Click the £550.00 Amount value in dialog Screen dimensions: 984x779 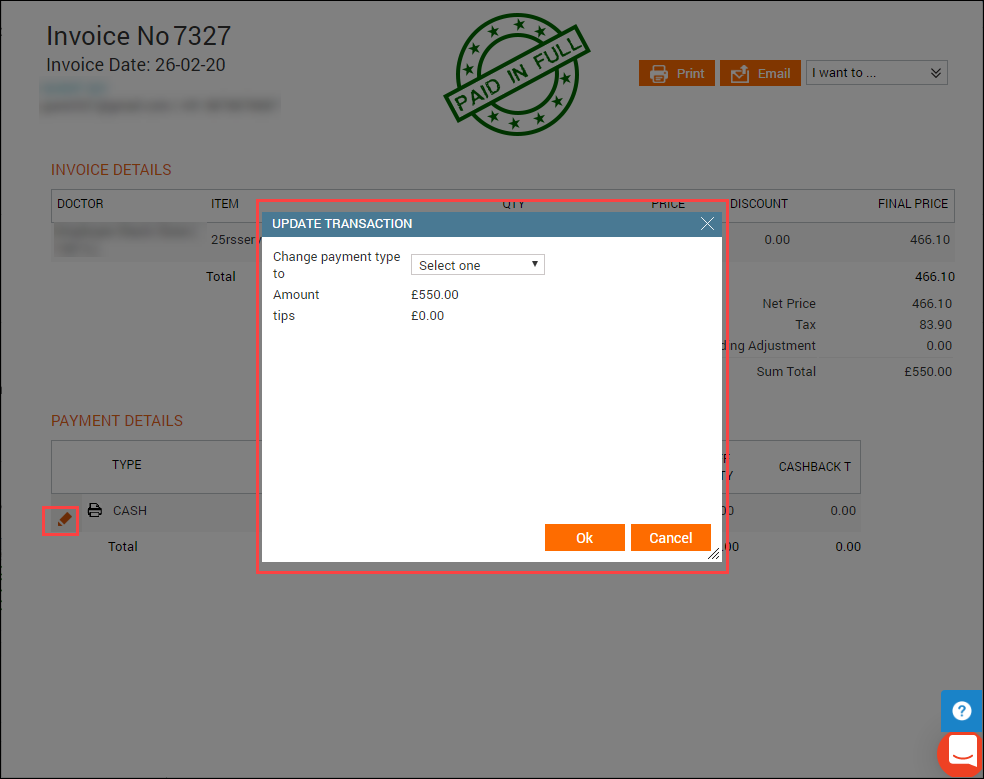pyautogui.click(x=434, y=294)
